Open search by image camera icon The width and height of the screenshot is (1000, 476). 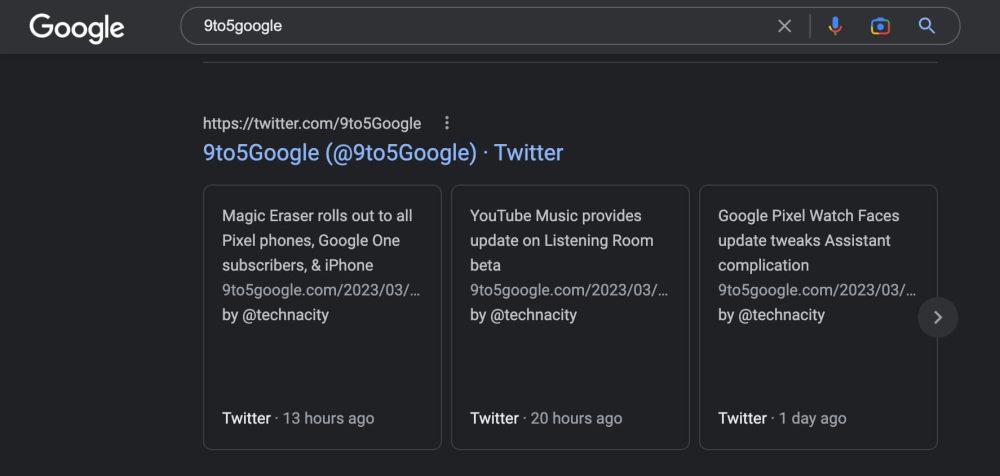click(880, 26)
